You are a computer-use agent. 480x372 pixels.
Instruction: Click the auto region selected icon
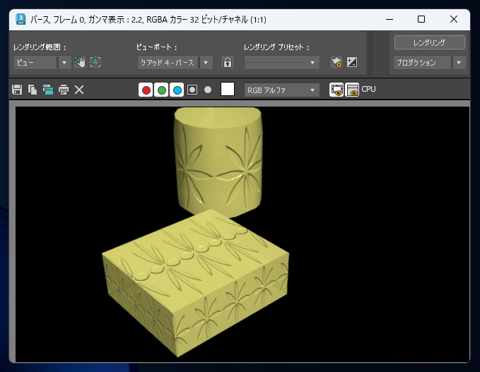pos(96,62)
